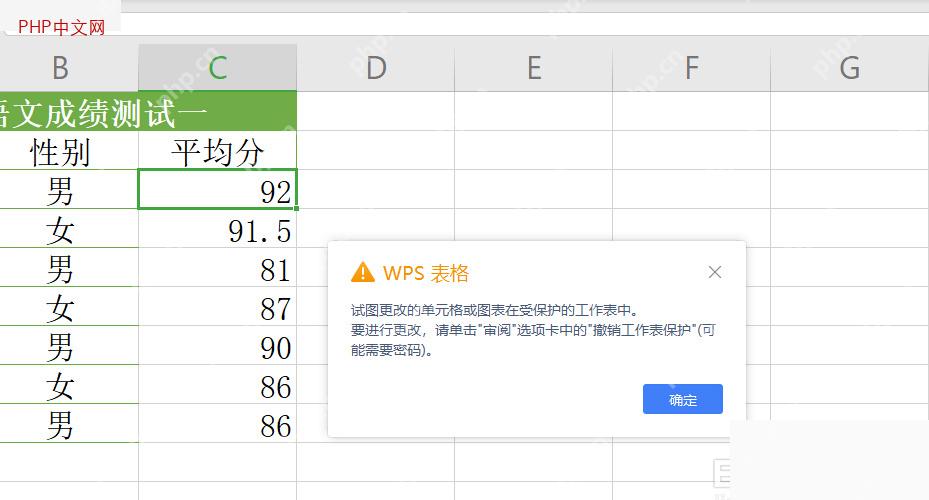929x500 pixels.
Task: Select the 性别 header cell
Action: (69, 150)
